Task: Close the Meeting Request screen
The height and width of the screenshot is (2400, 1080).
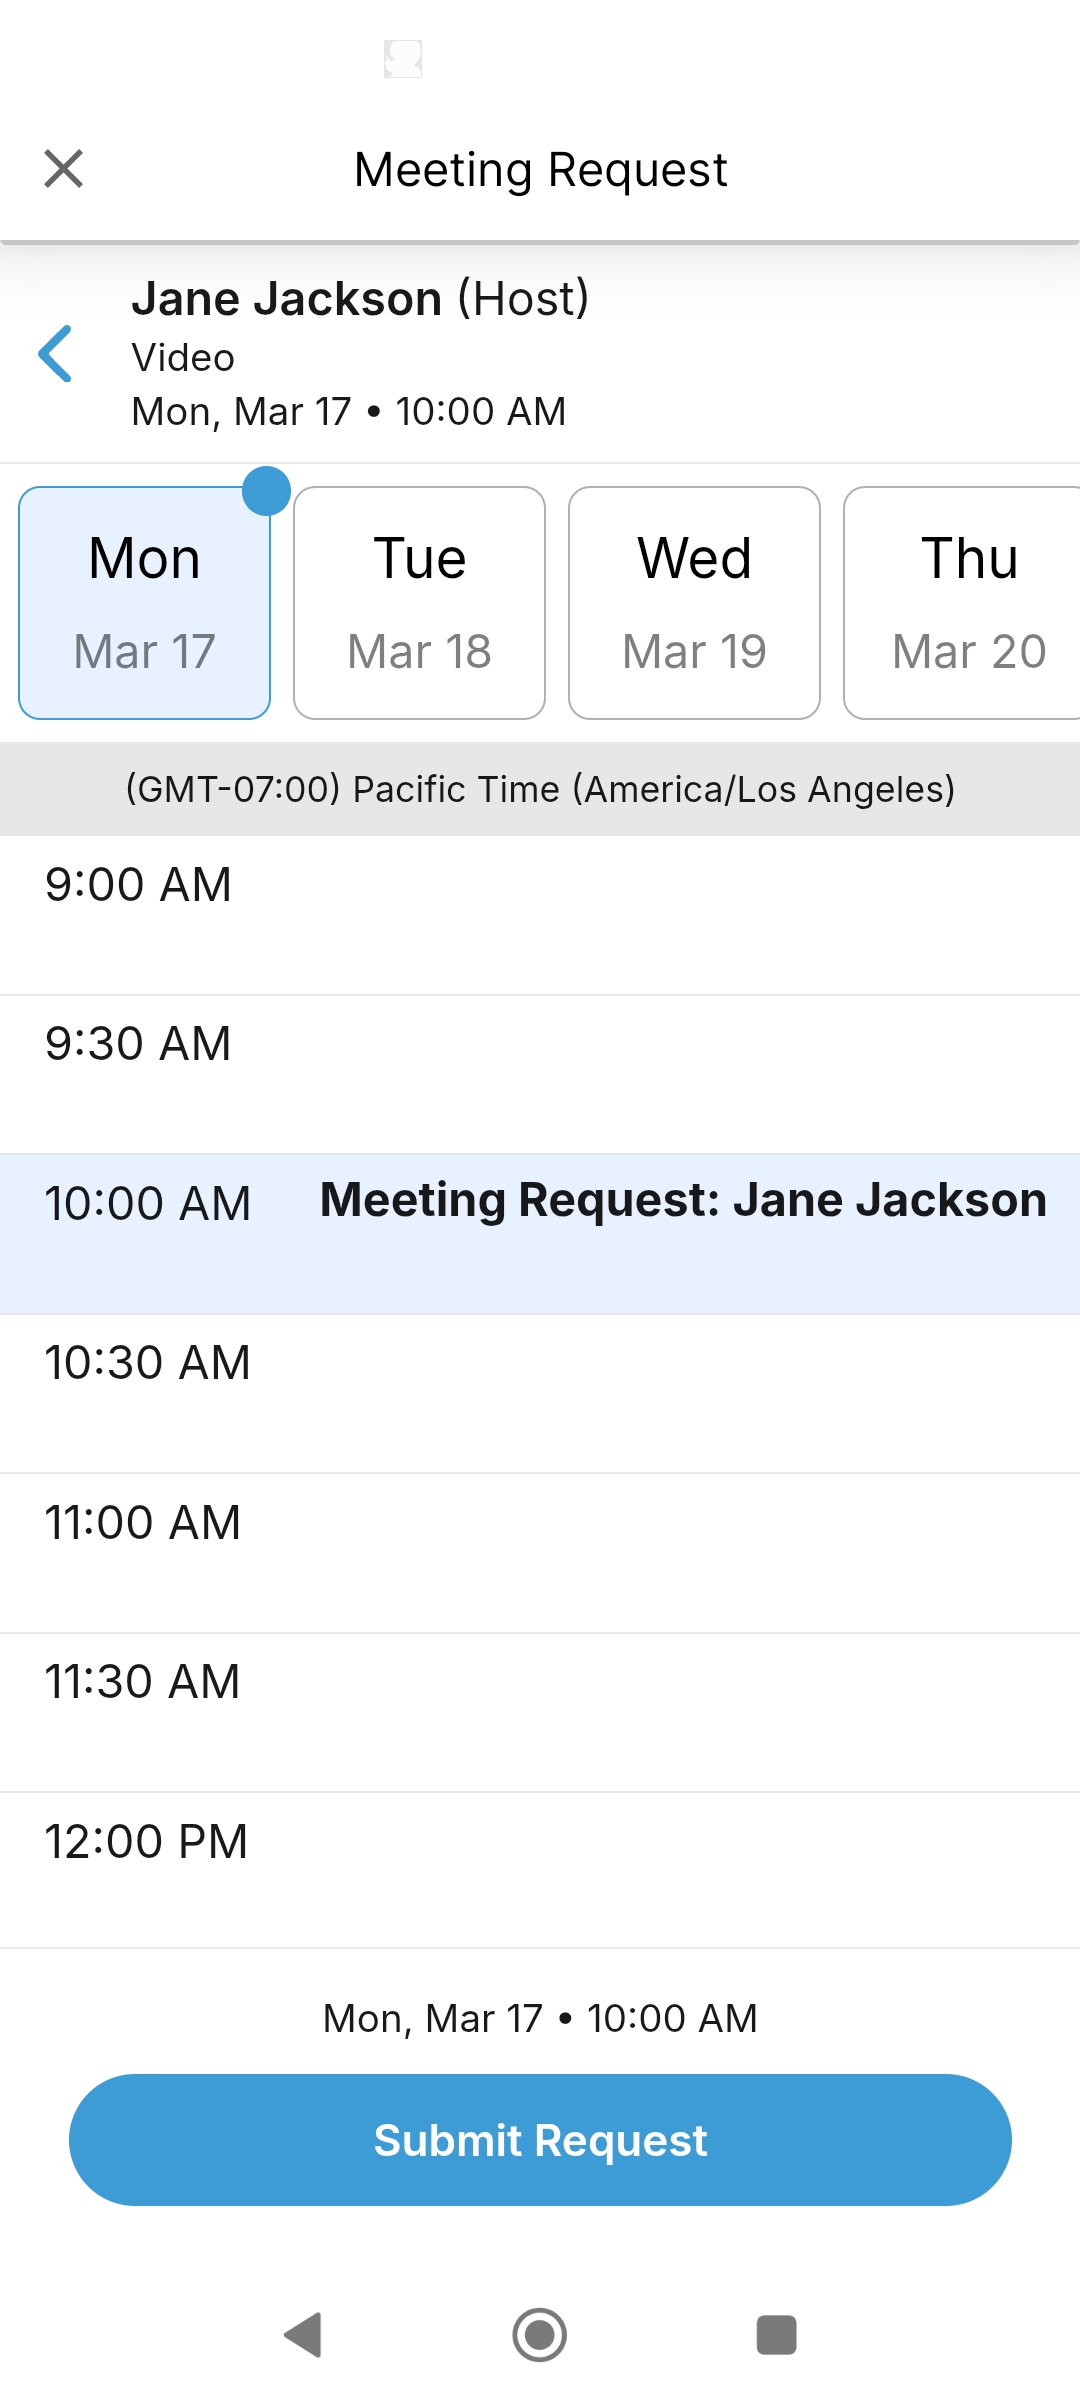Action: (63, 169)
